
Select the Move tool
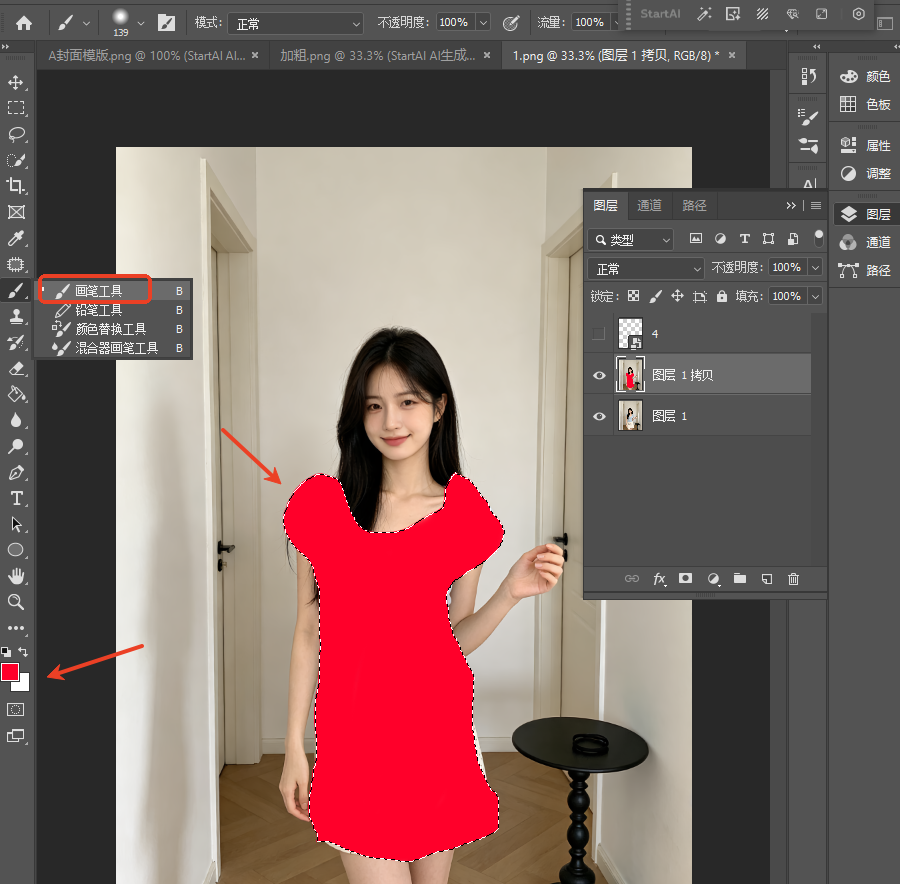point(15,82)
